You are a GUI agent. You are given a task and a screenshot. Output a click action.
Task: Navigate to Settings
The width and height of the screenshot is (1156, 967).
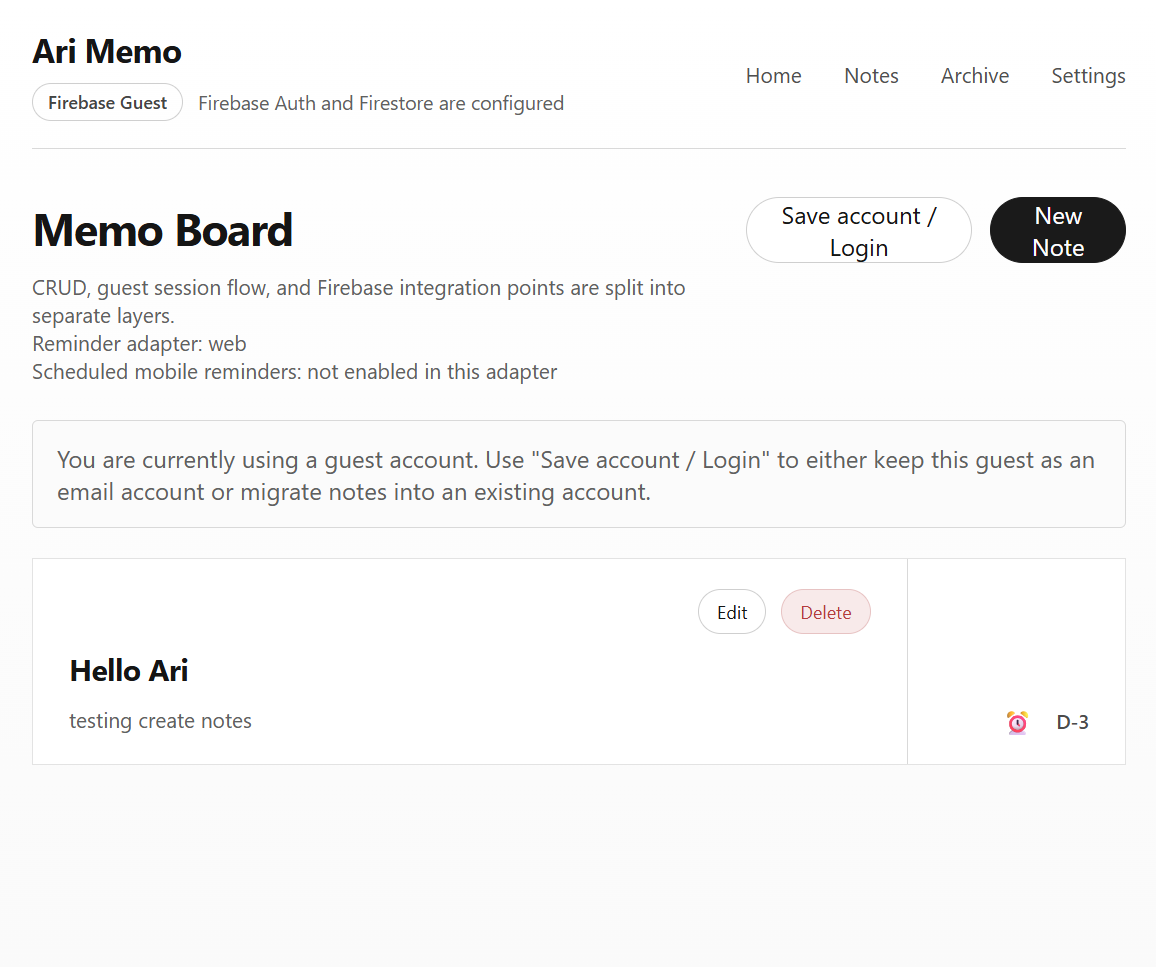click(x=1088, y=76)
